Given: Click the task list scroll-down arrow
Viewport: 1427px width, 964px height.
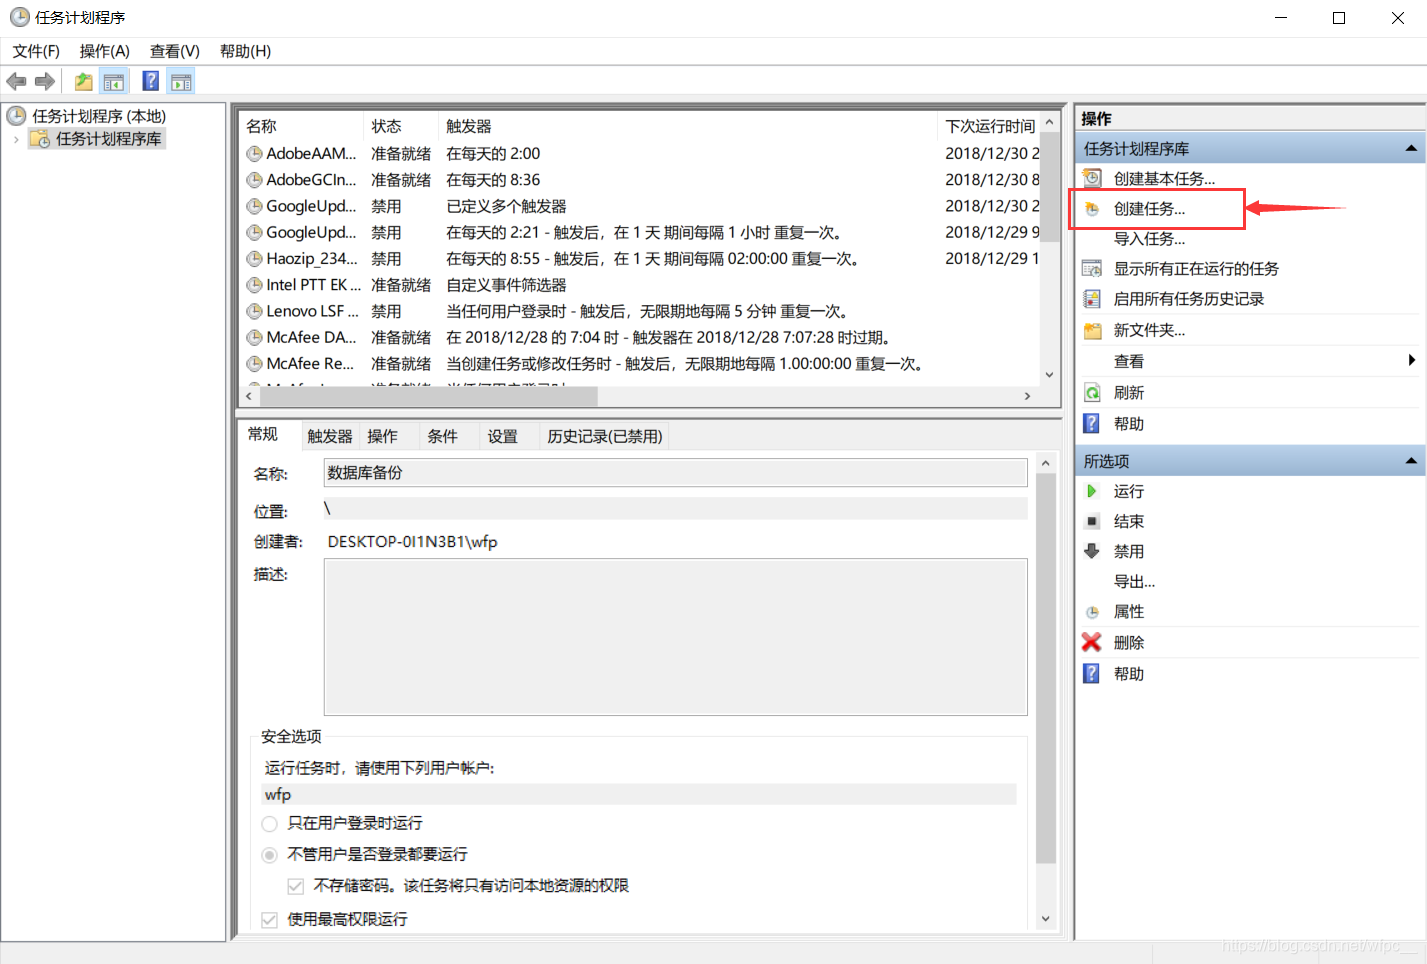Looking at the screenshot, I should 1050,375.
